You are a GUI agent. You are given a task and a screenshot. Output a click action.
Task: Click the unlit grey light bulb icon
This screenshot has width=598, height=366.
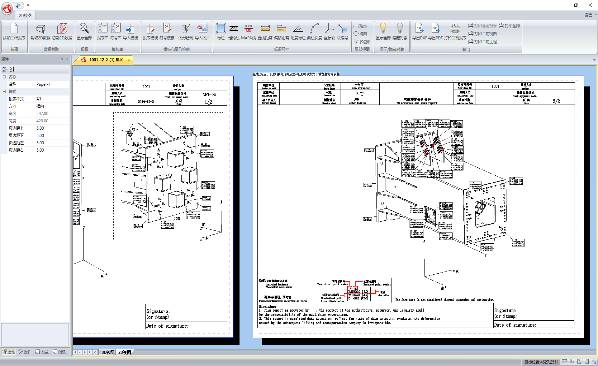(x=399, y=28)
